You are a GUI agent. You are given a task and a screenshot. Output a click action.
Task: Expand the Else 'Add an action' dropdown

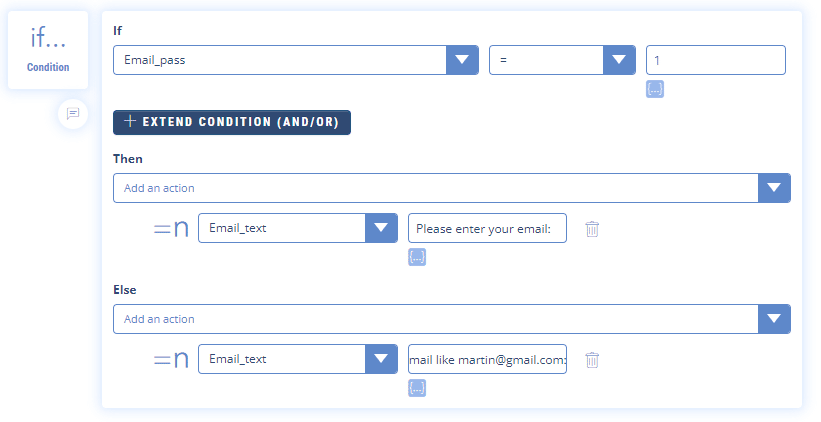pos(774,319)
